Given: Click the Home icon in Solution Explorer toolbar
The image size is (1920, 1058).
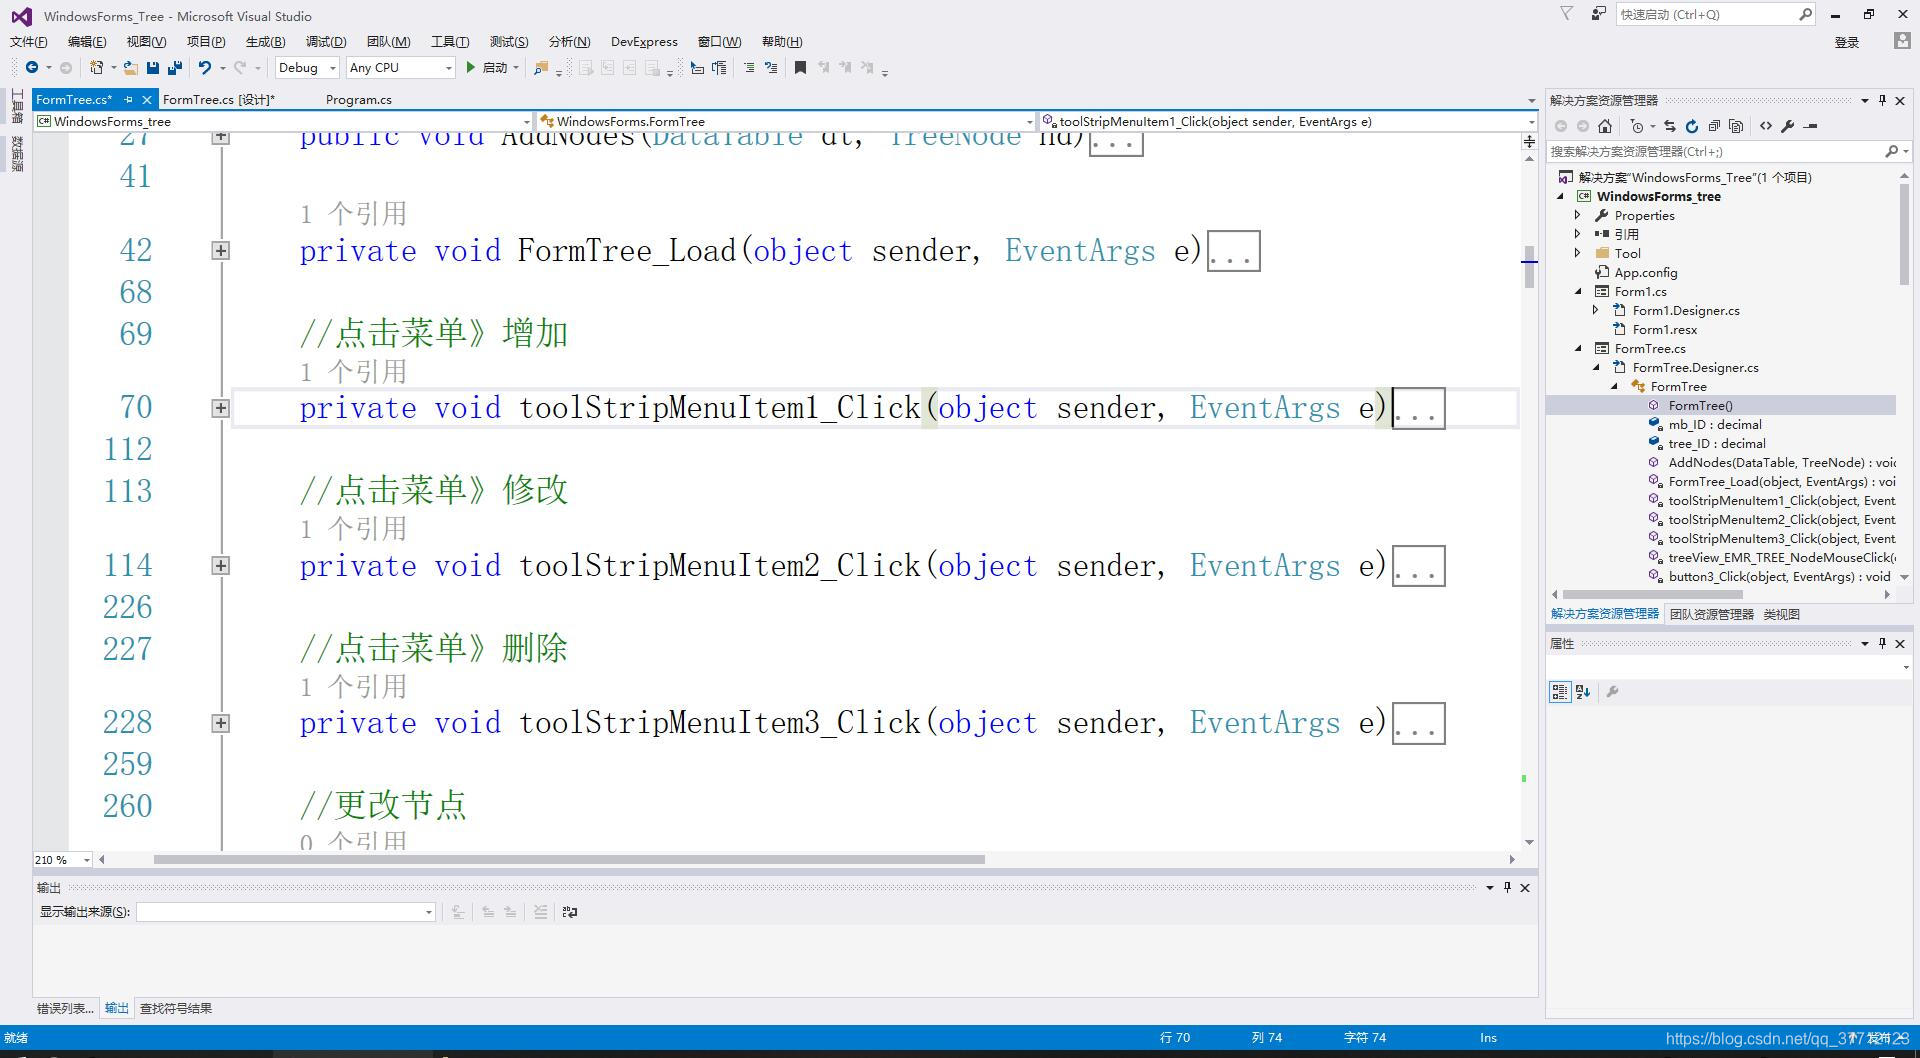Looking at the screenshot, I should (x=1604, y=126).
